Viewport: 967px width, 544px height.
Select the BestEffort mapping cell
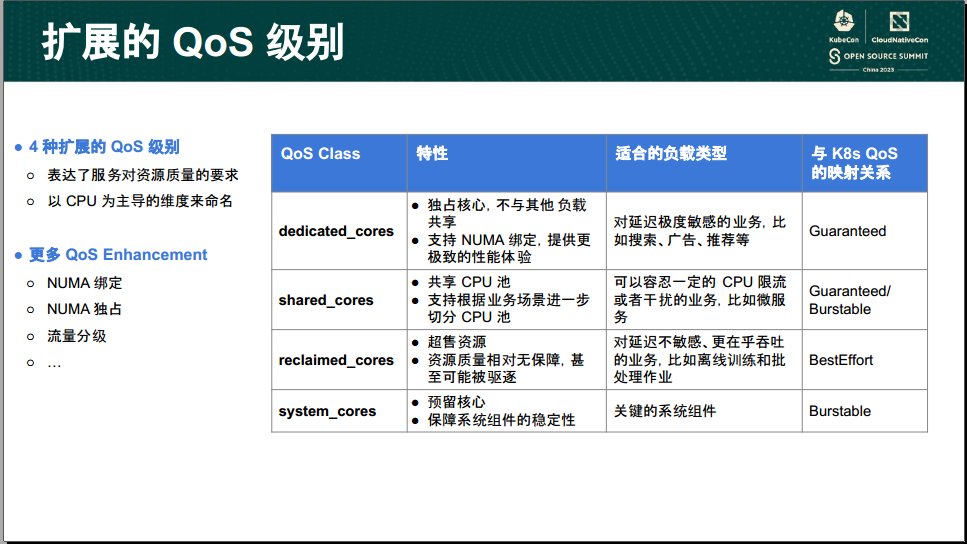click(x=840, y=360)
